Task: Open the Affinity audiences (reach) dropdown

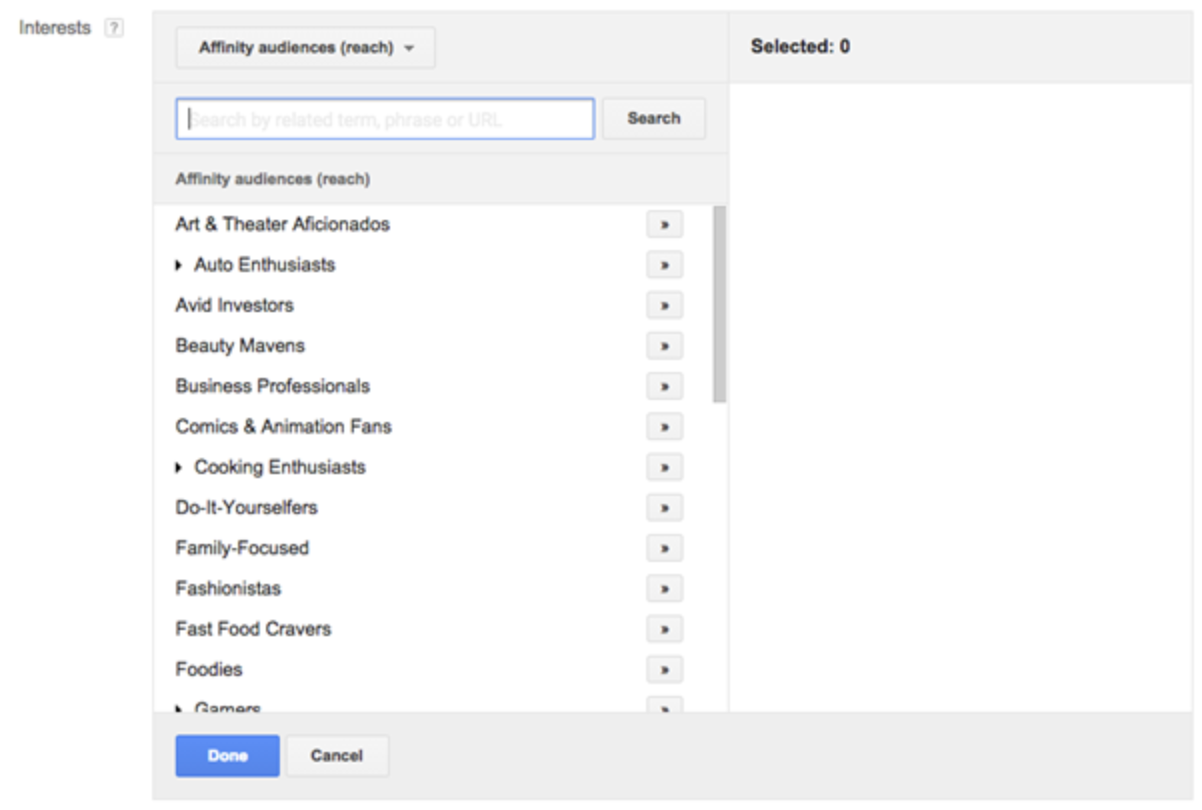Action: click(x=305, y=48)
